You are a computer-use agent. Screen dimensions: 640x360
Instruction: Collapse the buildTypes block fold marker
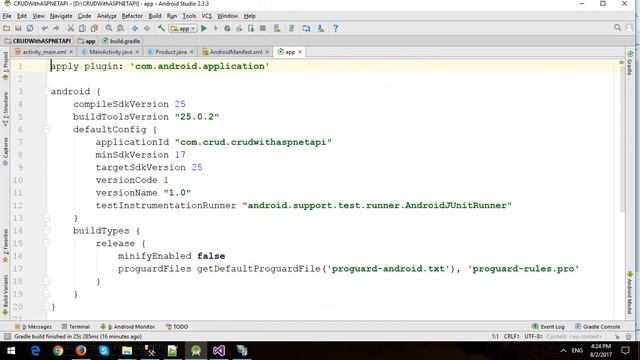pos(46,231)
